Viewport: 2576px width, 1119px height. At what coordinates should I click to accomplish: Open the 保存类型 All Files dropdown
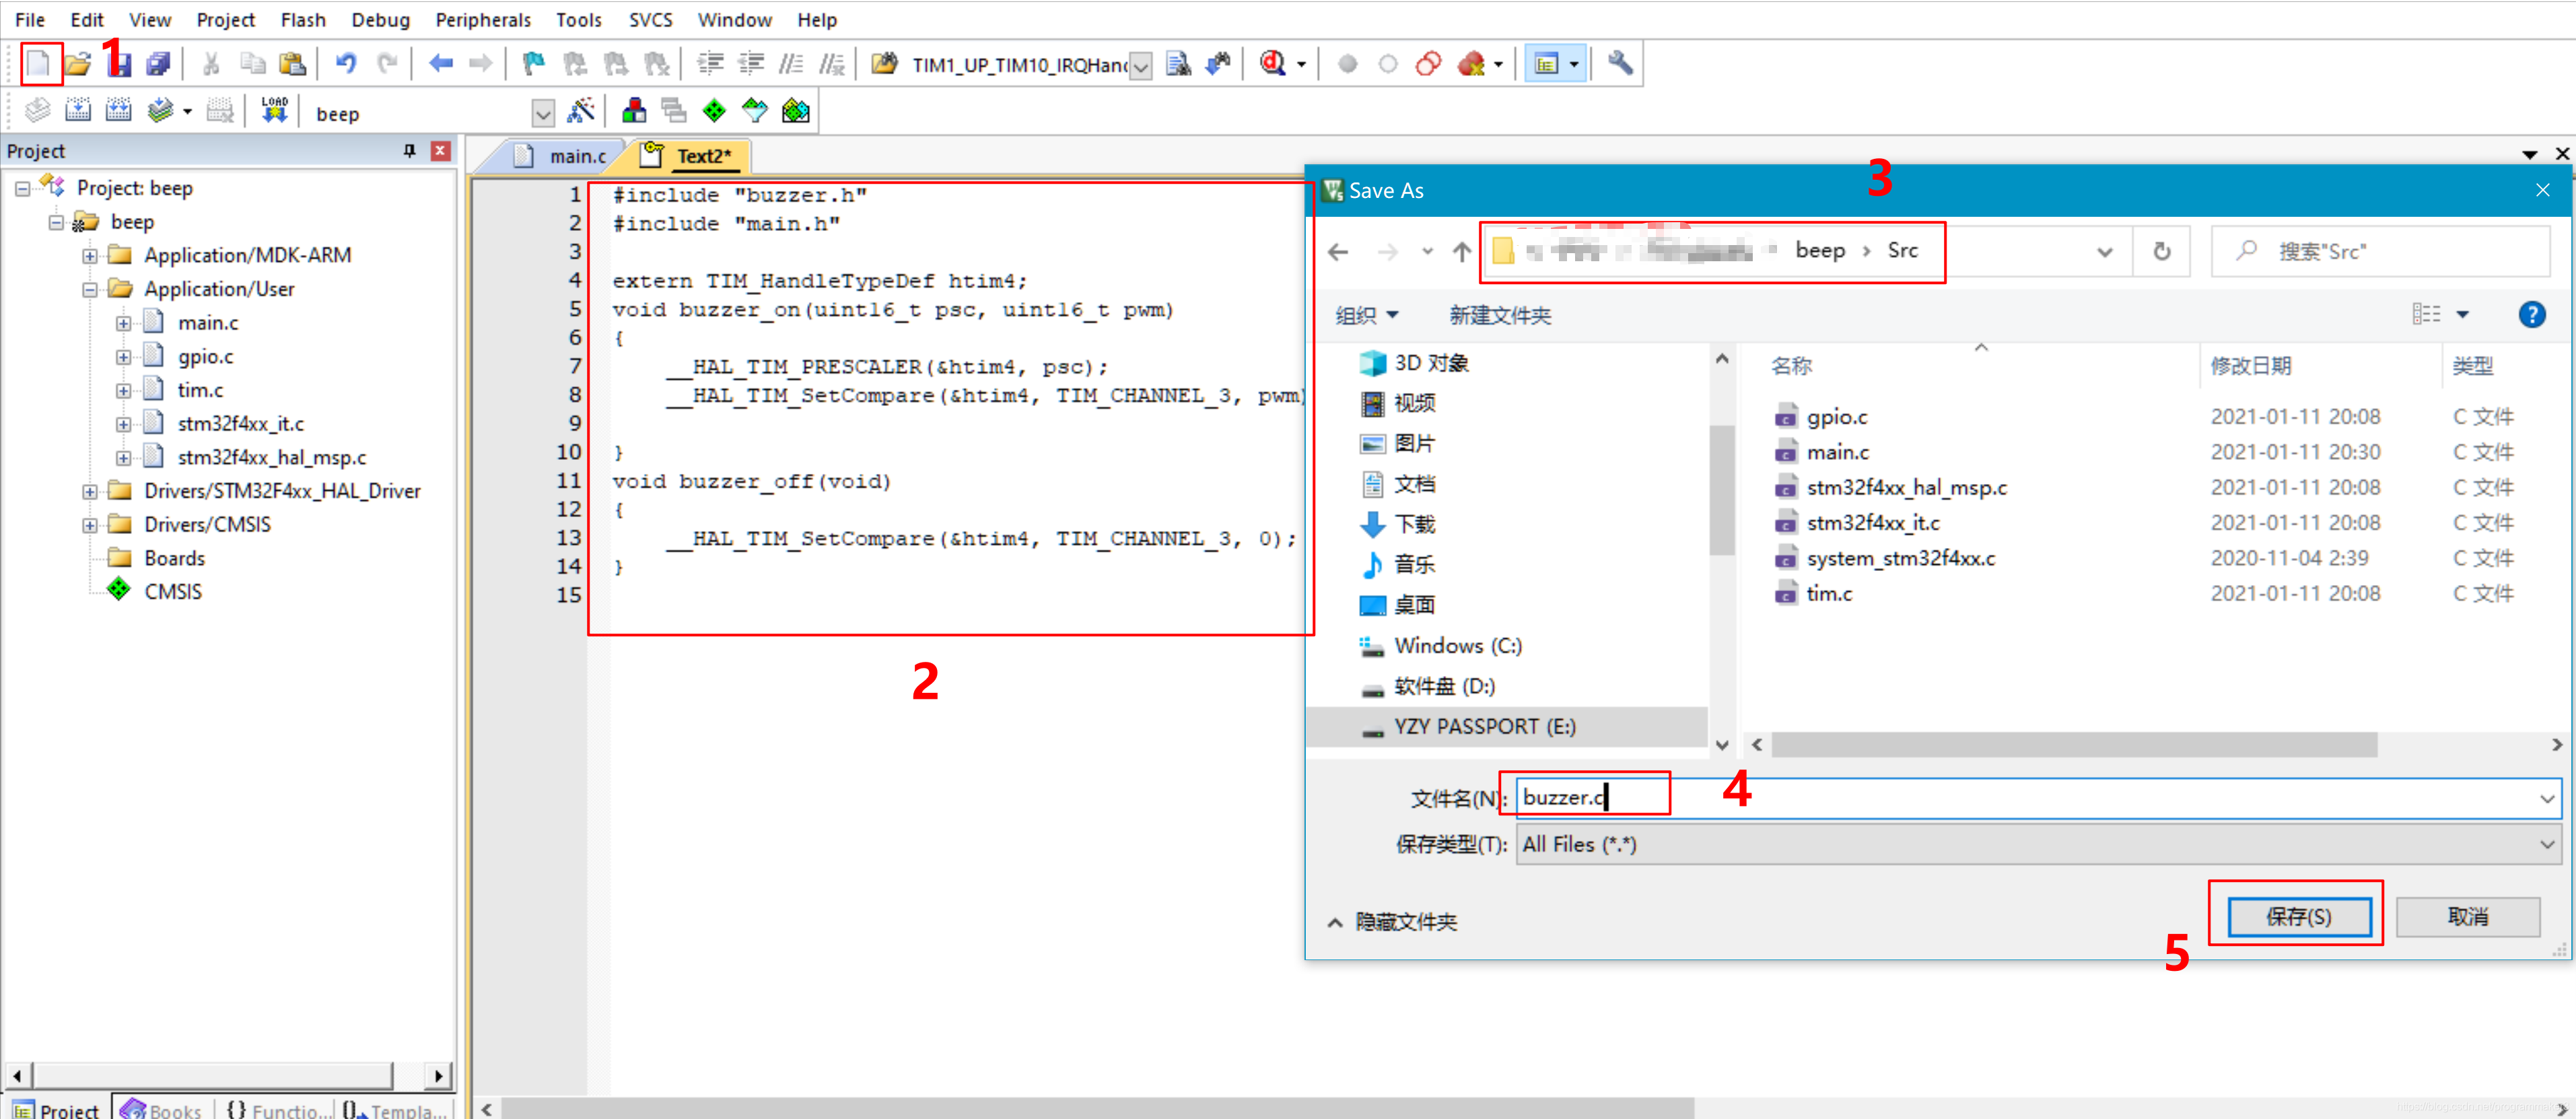pyautogui.click(x=2546, y=845)
